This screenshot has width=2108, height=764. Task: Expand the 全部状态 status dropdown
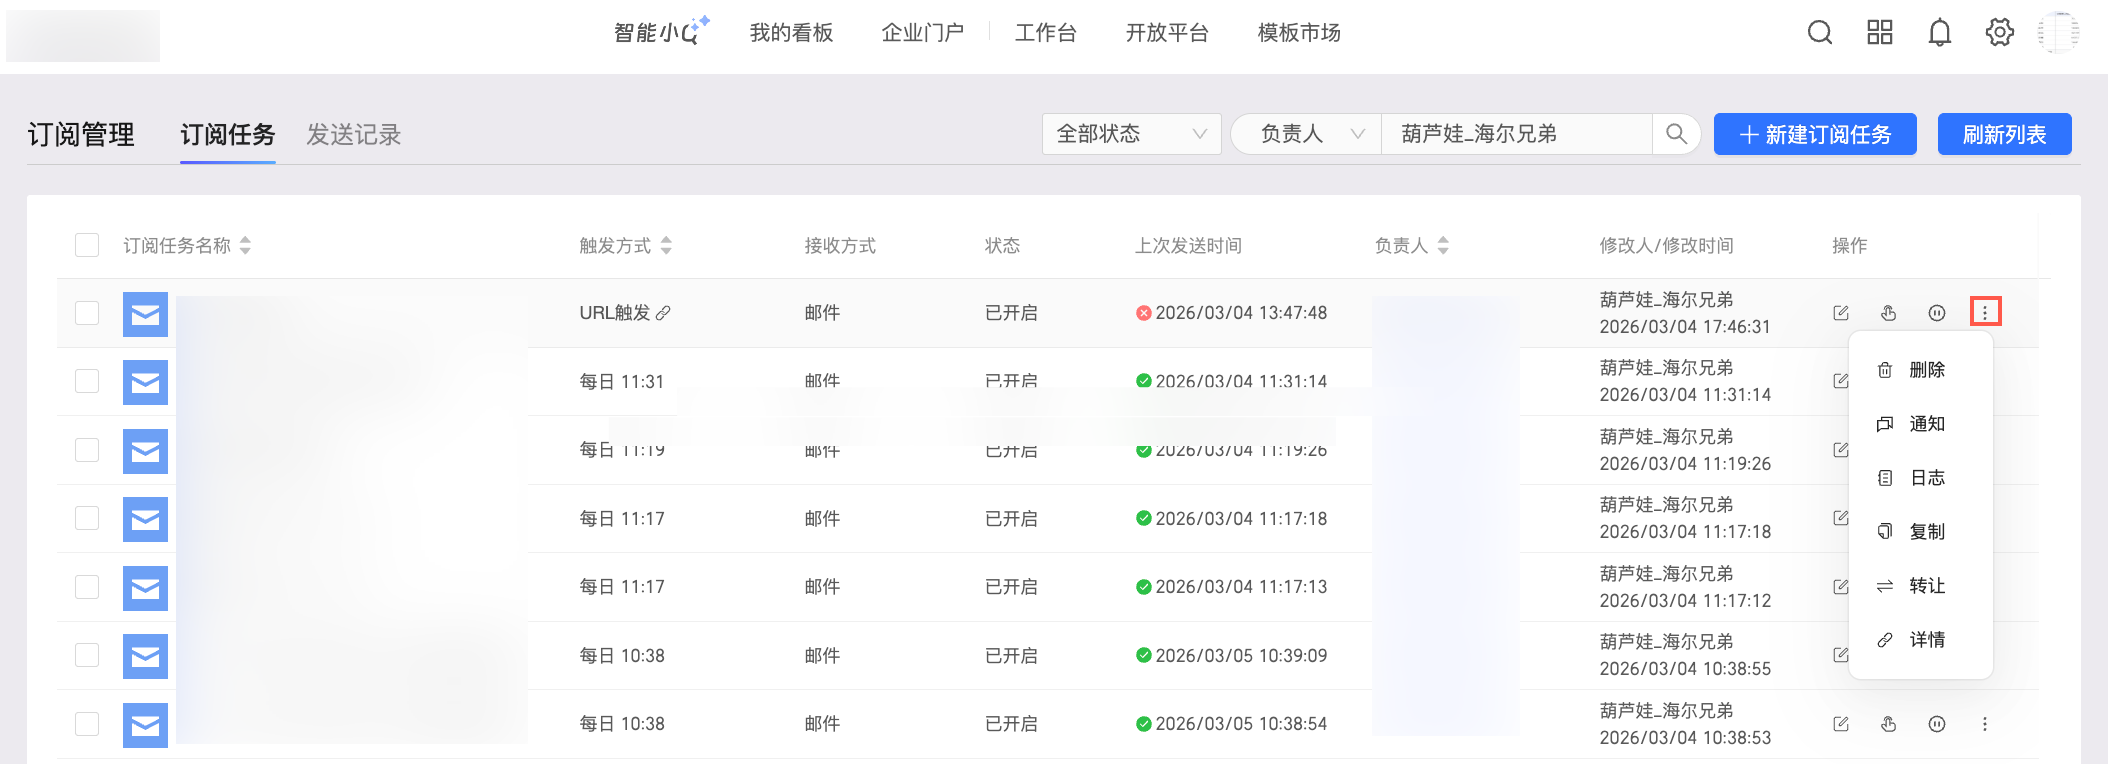pyautogui.click(x=1131, y=134)
